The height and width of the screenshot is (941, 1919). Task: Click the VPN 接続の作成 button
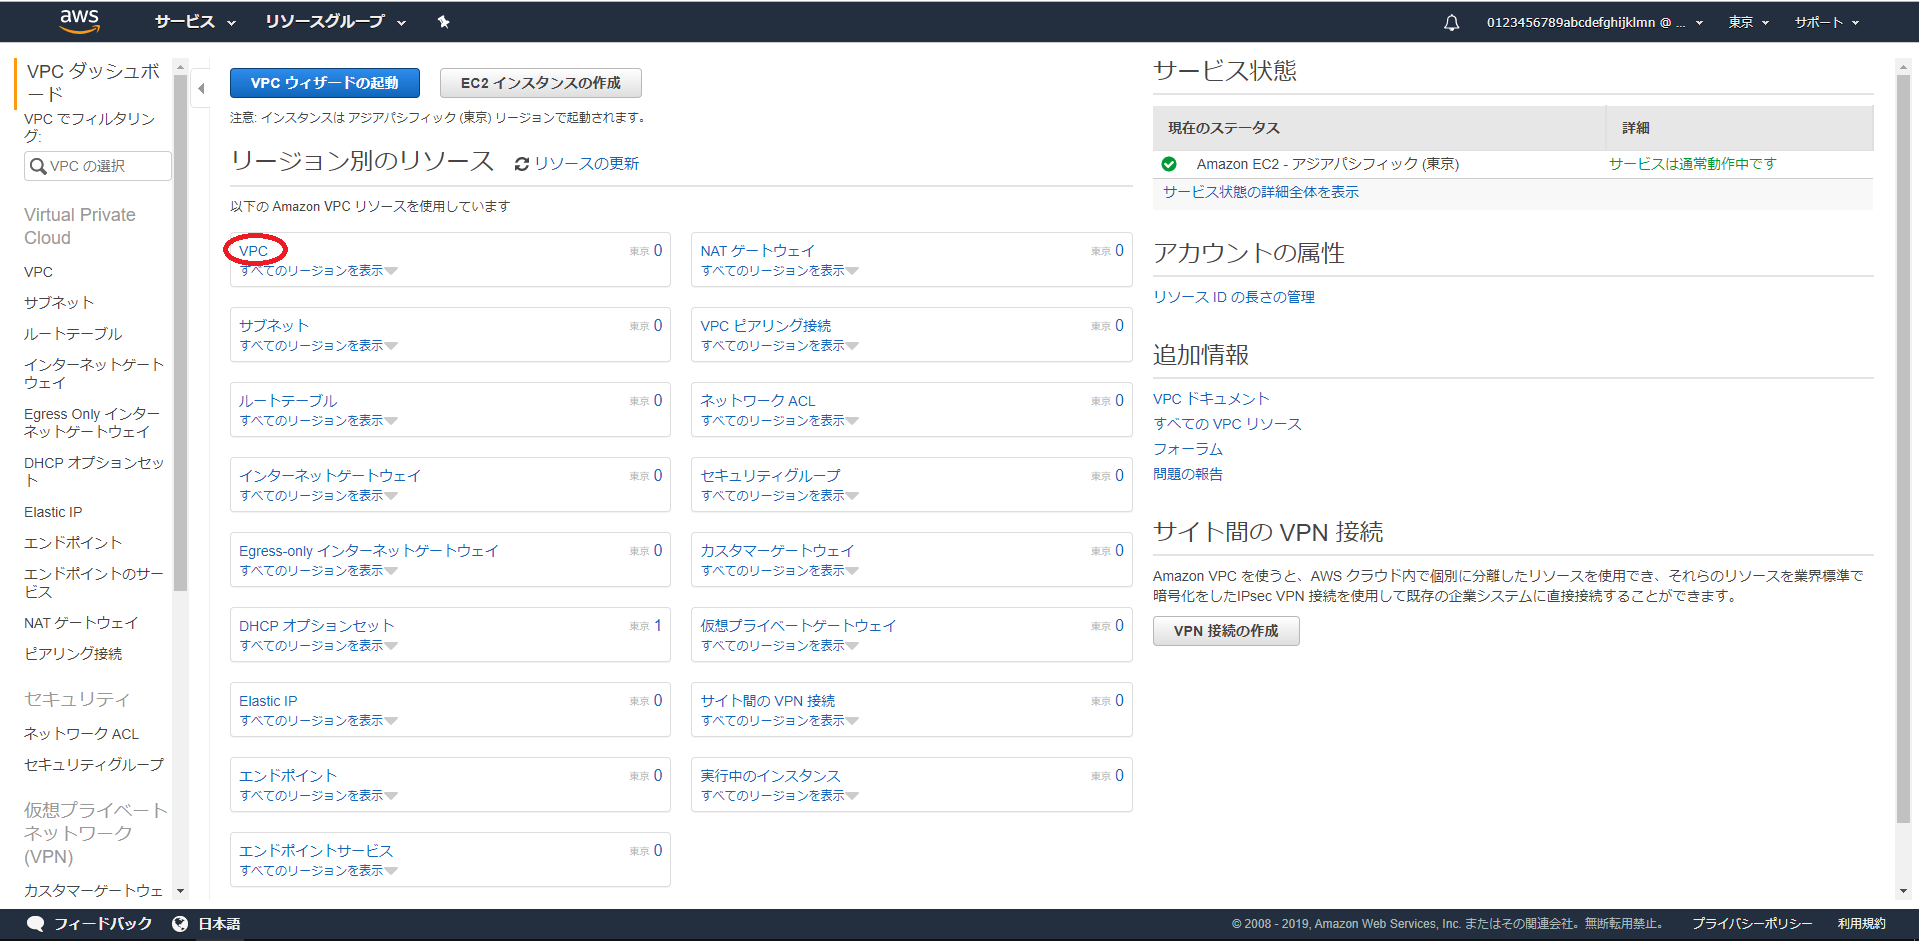coord(1225,630)
